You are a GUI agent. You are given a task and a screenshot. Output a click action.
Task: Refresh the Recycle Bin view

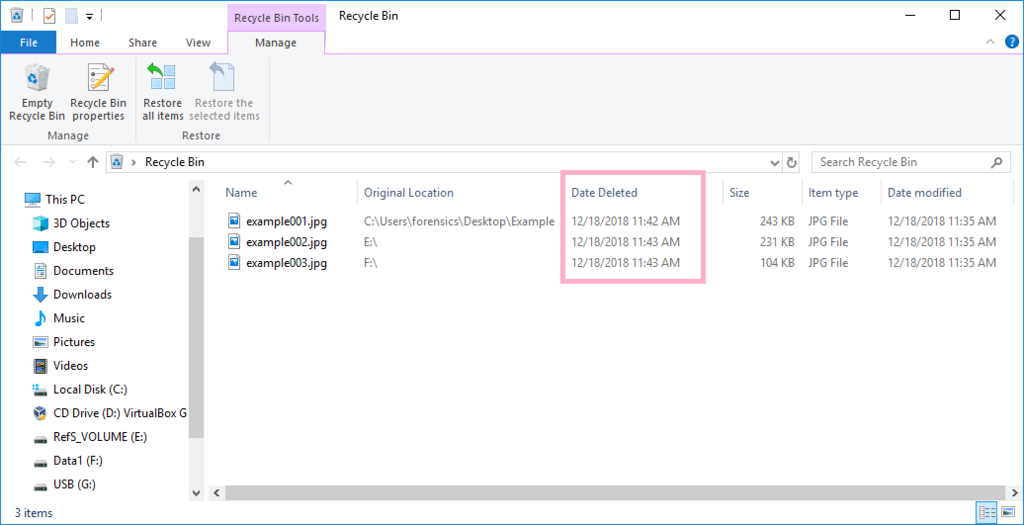pyautogui.click(x=792, y=162)
